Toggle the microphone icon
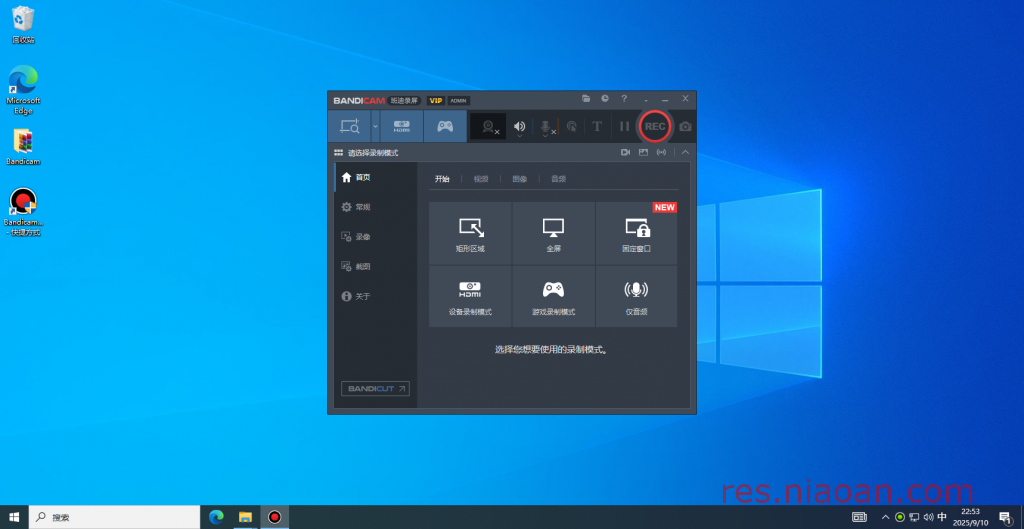The width and height of the screenshot is (1024, 529). pos(545,125)
